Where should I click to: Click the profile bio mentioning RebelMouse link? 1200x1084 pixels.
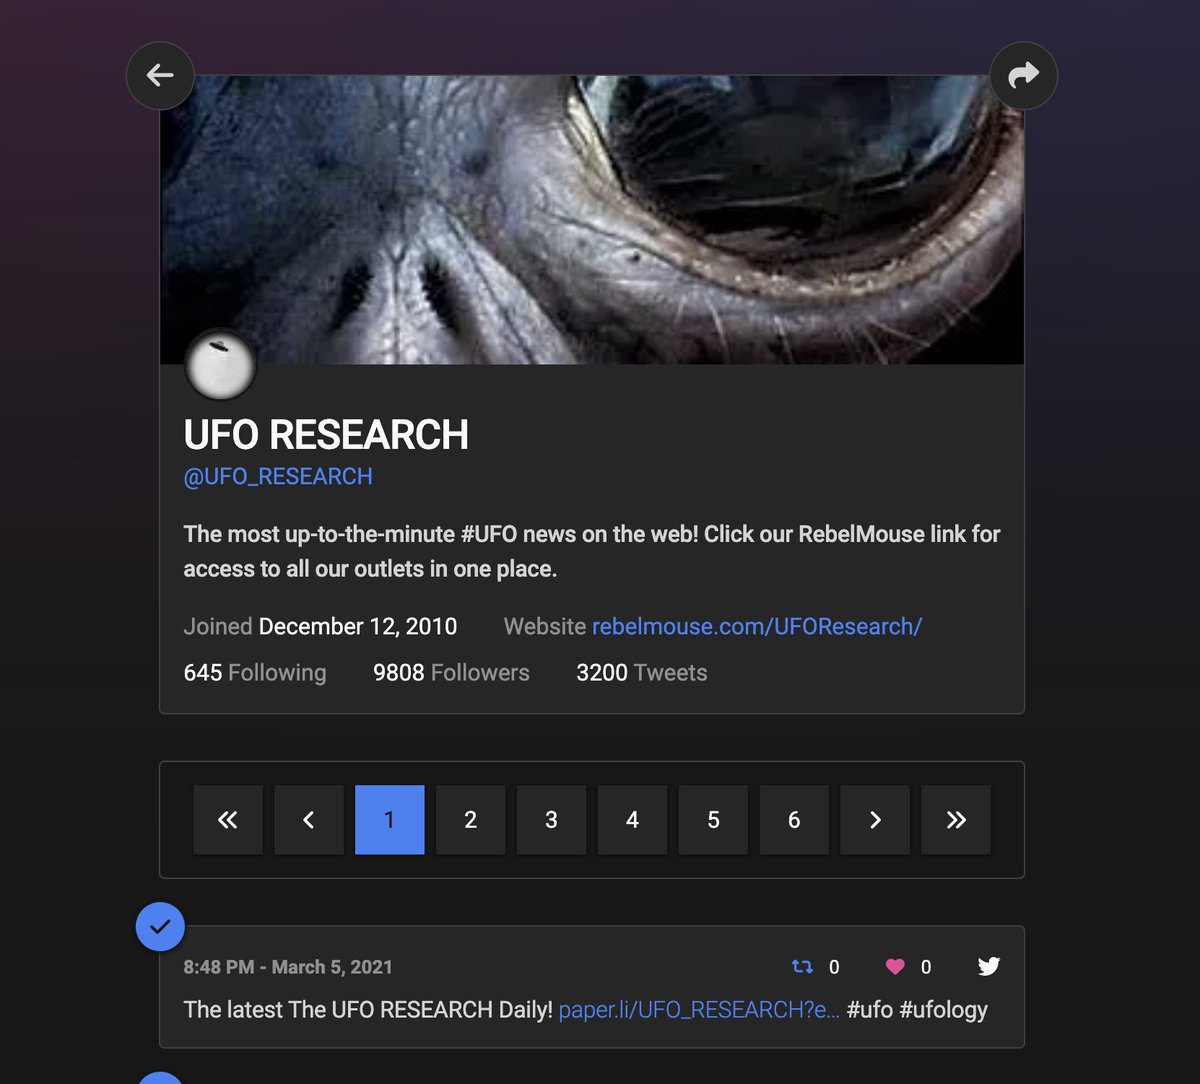(592, 551)
